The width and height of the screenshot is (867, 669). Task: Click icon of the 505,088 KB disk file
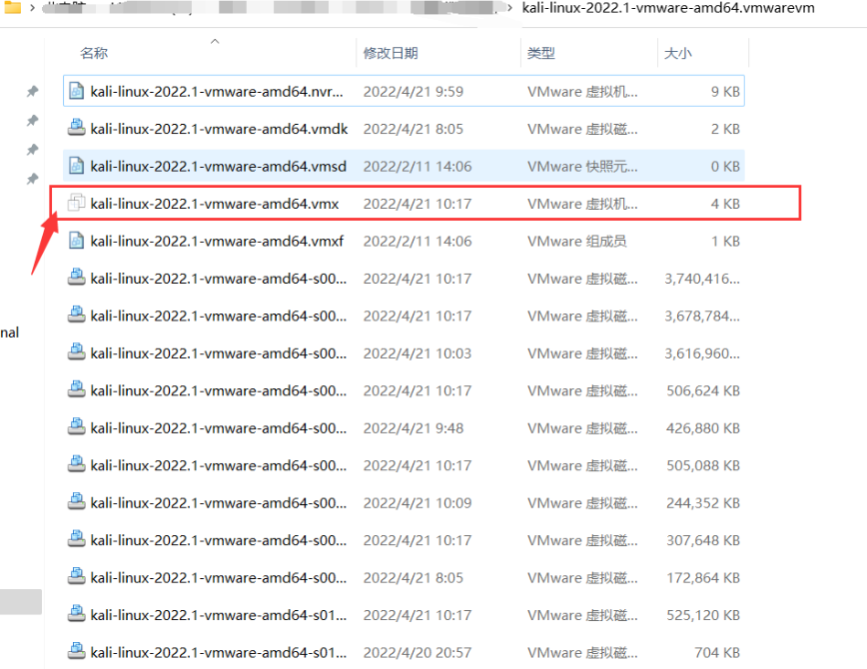click(x=76, y=465)
